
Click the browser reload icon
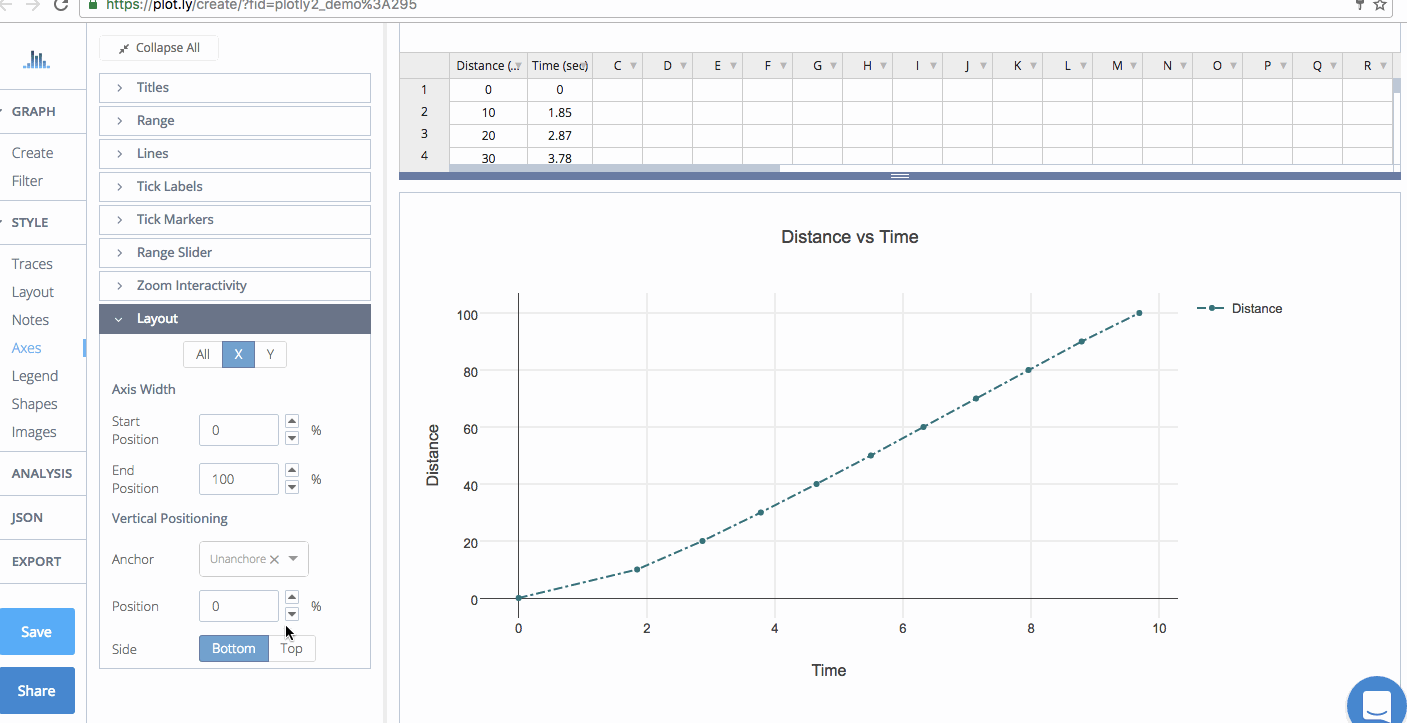pos(60,5)
